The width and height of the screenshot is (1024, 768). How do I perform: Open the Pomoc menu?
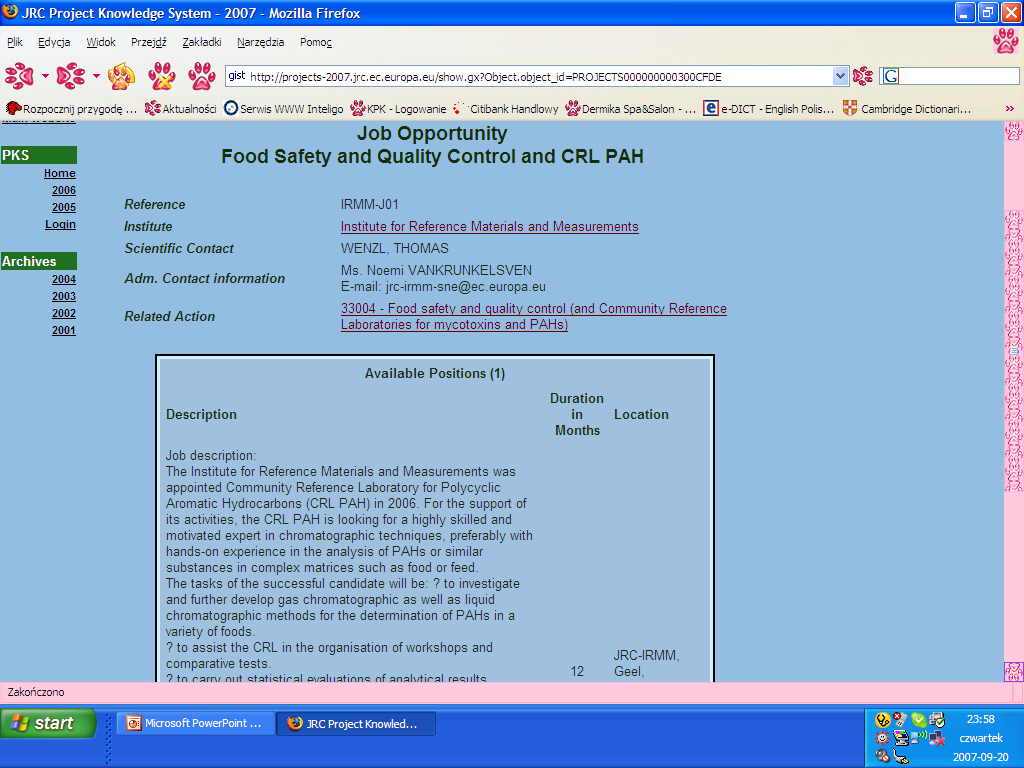coord(316,42)
